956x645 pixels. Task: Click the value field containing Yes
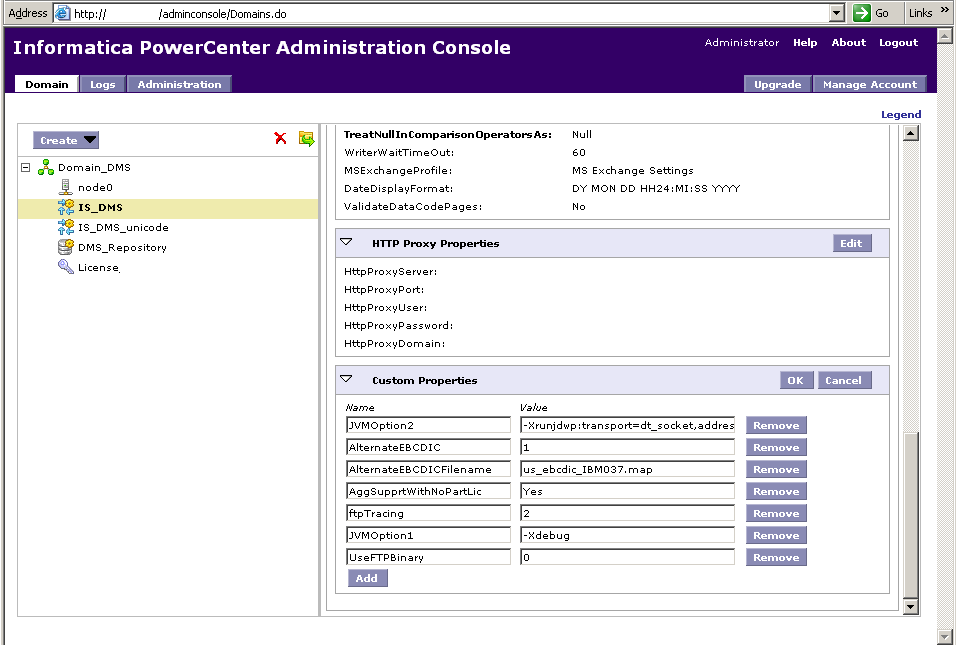627,491
